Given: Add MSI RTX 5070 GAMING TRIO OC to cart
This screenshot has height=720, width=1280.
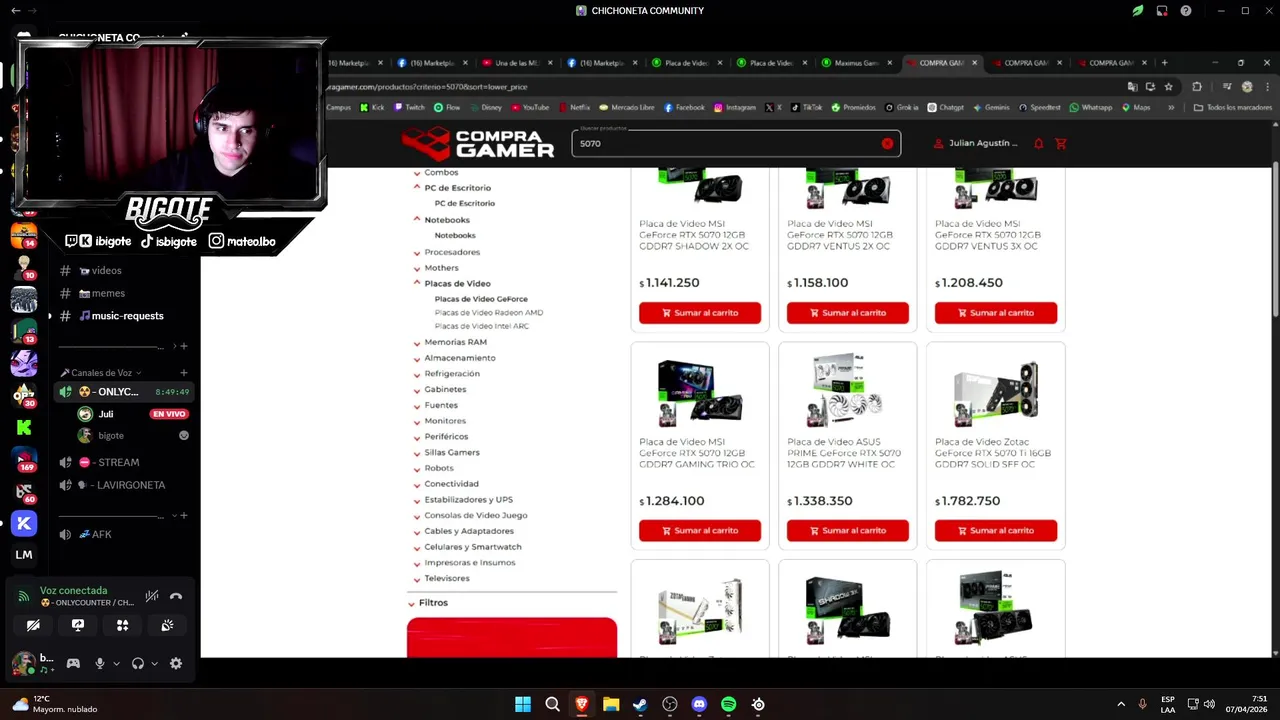Looking at the screenshot, I should tap(700, 531).
